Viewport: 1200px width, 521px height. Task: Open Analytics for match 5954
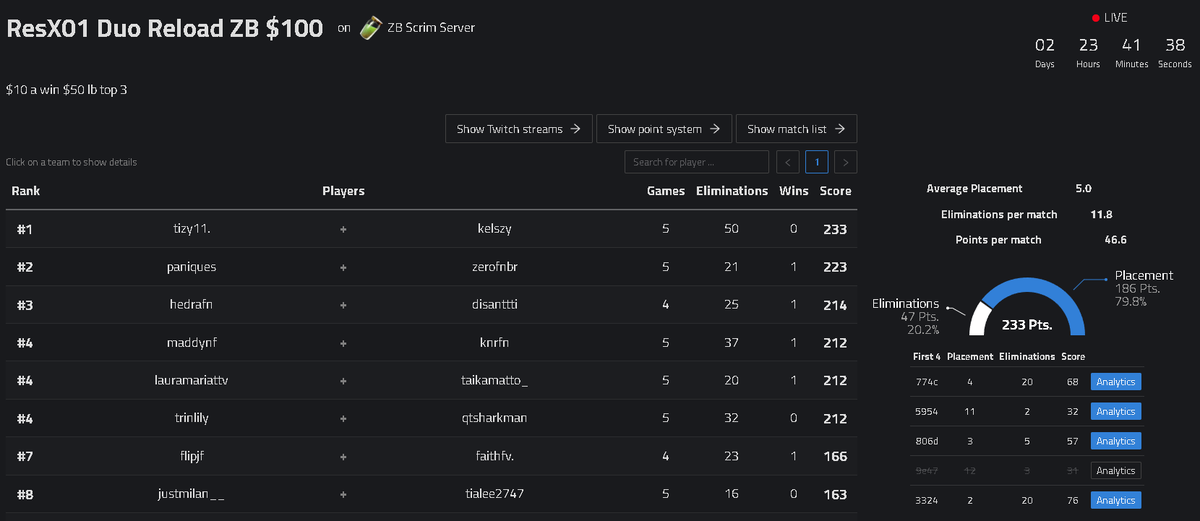coord(1116,411)
